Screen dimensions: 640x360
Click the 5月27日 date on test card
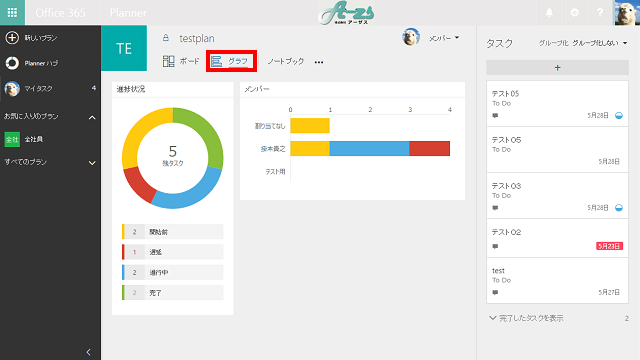609,292
